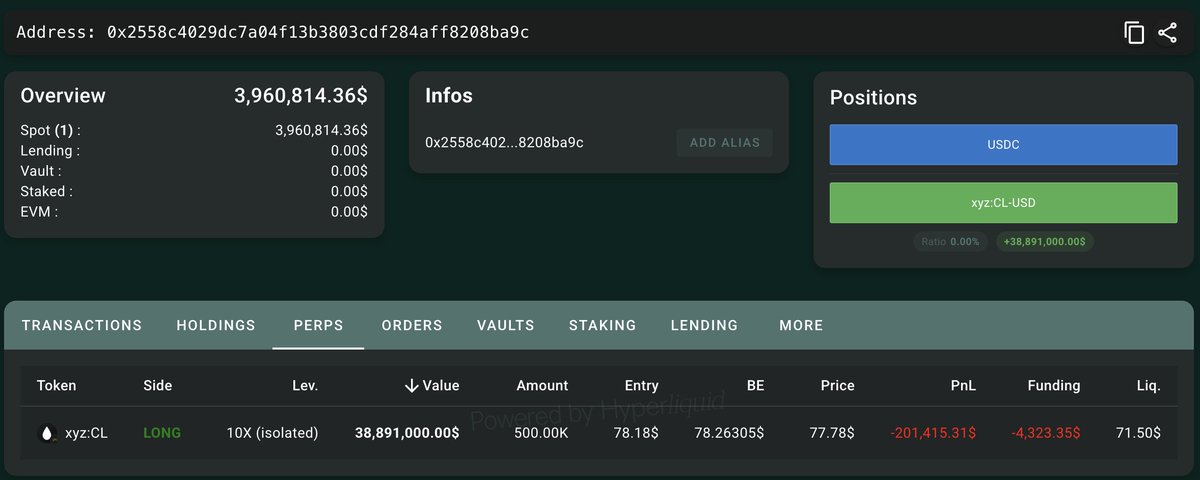Click the oil drop icon beside xyz:CL
The width and height of the screenshot is (1200, 480).
[46, 433]
